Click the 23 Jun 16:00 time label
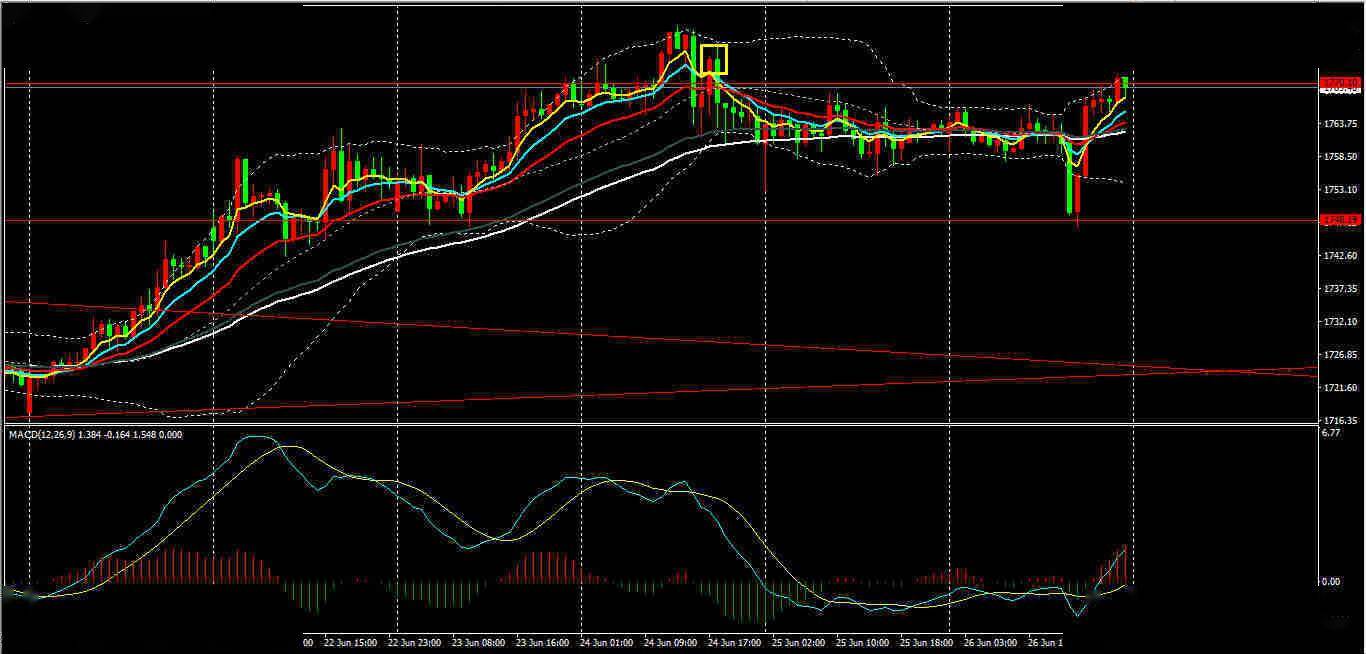 pyautogui.click(x=543, y=643)
